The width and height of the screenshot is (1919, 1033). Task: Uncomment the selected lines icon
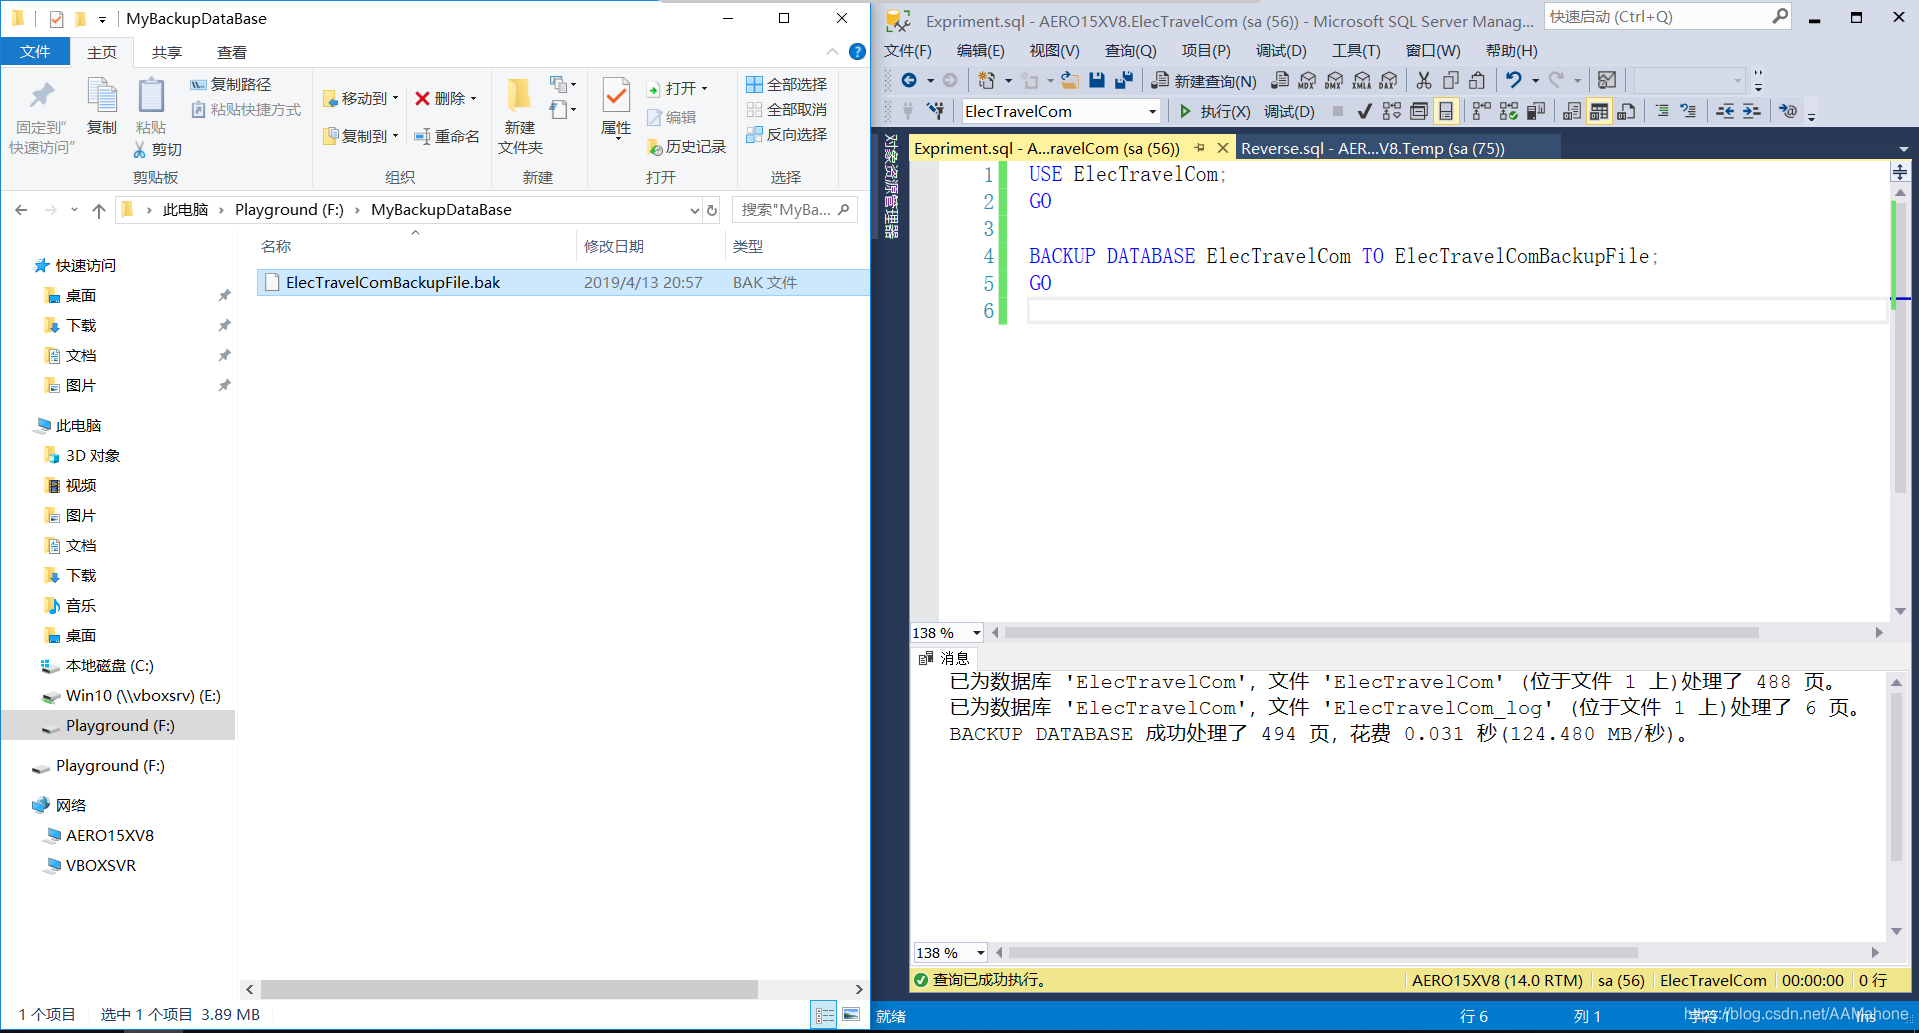coord(1688,111)
